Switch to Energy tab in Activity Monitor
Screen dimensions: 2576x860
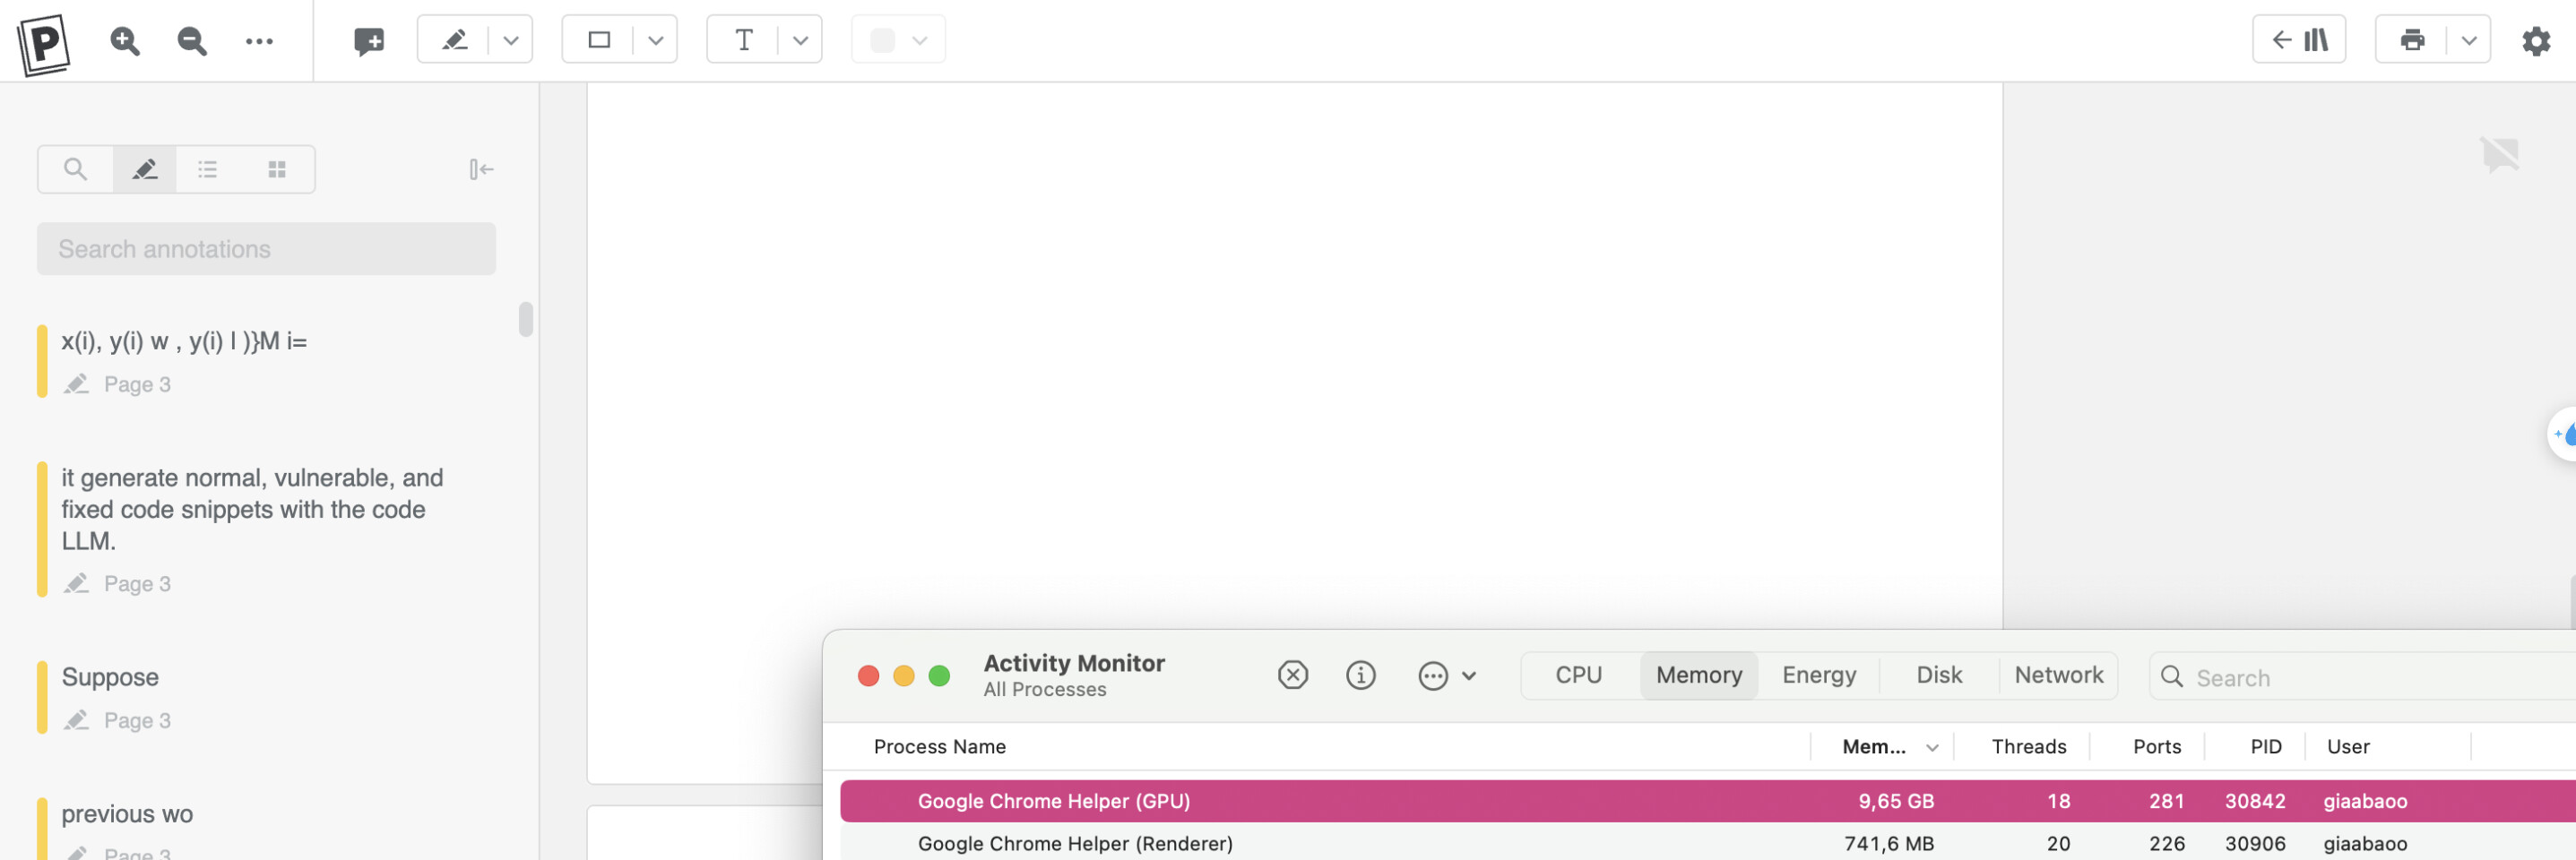(x=1819, y=675)
